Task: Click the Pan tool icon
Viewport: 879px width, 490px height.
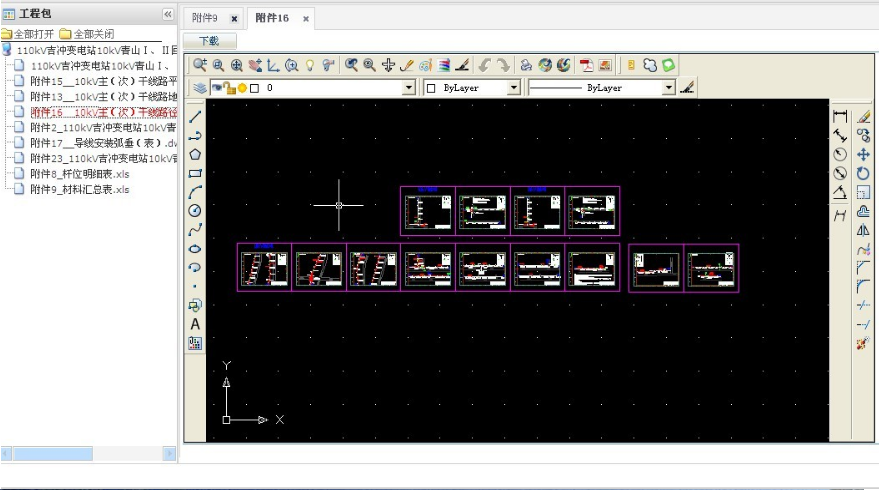Action: click(389, 65)
